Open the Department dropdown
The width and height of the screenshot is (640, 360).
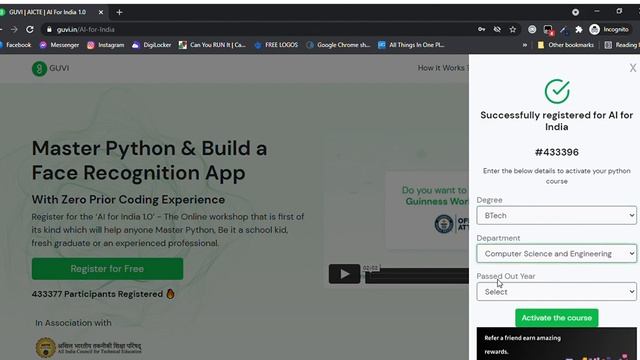556,253
